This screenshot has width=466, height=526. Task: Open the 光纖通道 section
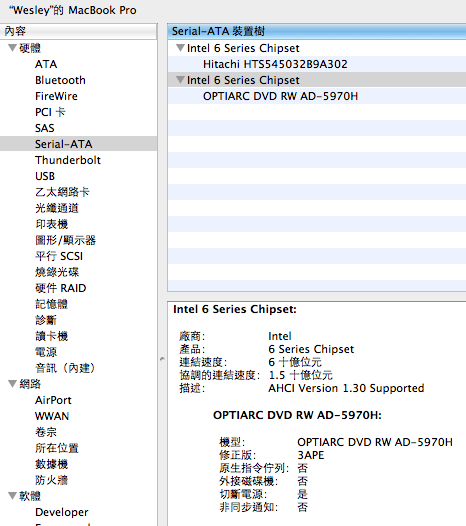[57, 208]
